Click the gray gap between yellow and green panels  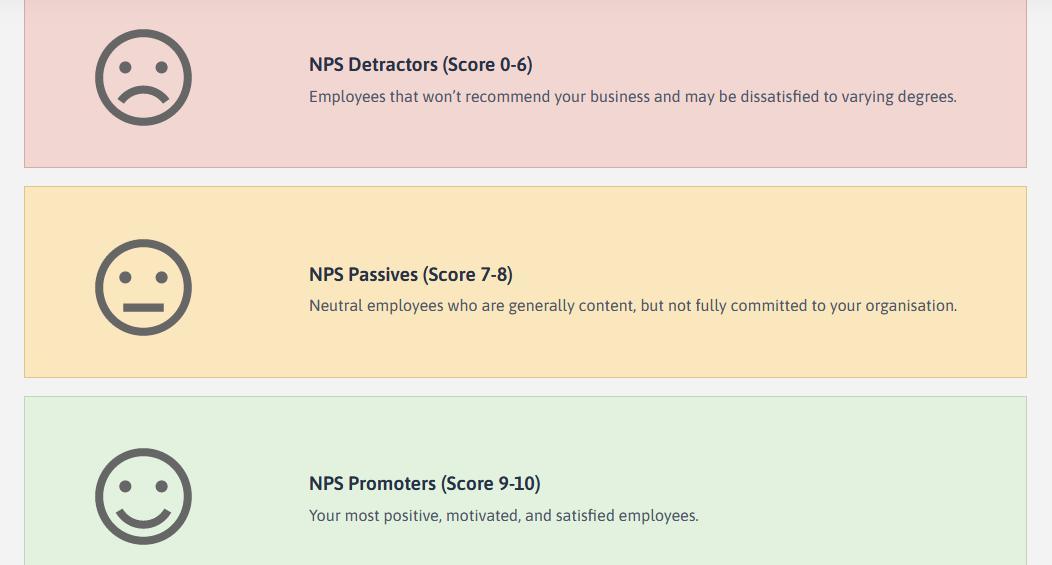tap(525, 387)
